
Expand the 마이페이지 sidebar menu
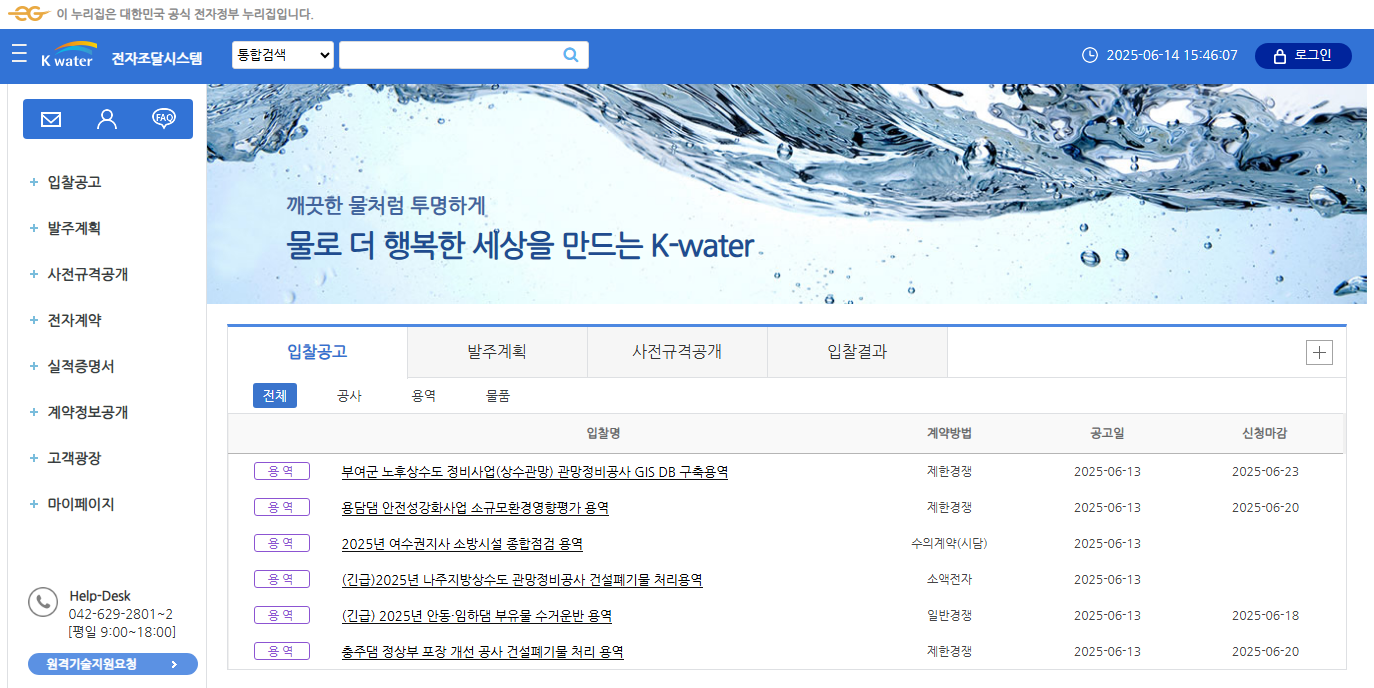coord(72,504)
